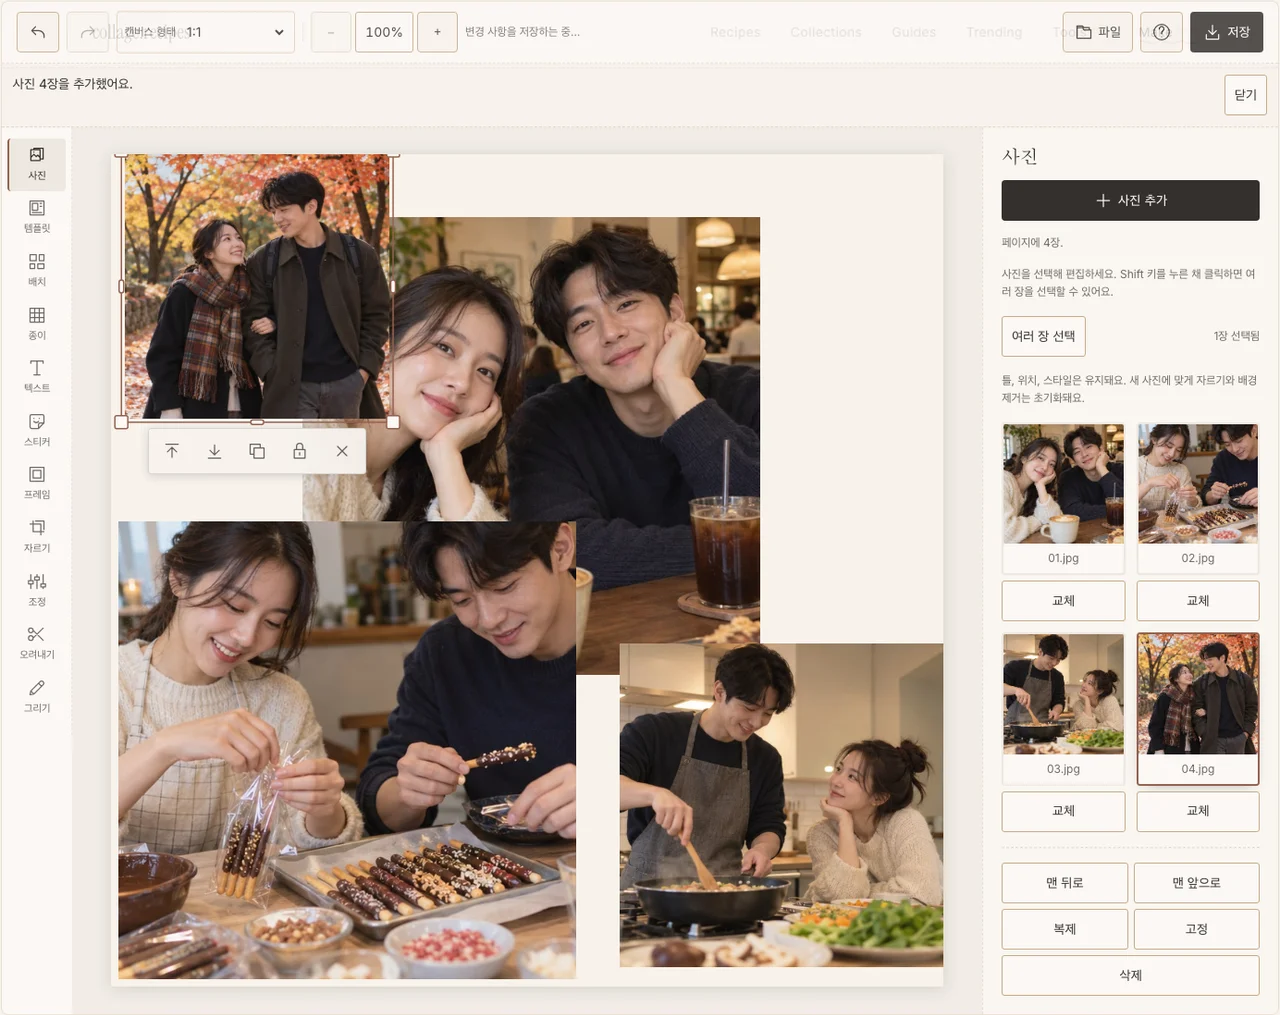The height and width of the screenshot is (1015, 1280).
Task: Toggle 여러 장 선택 multi-select mode
Action: click(1043, 336)
